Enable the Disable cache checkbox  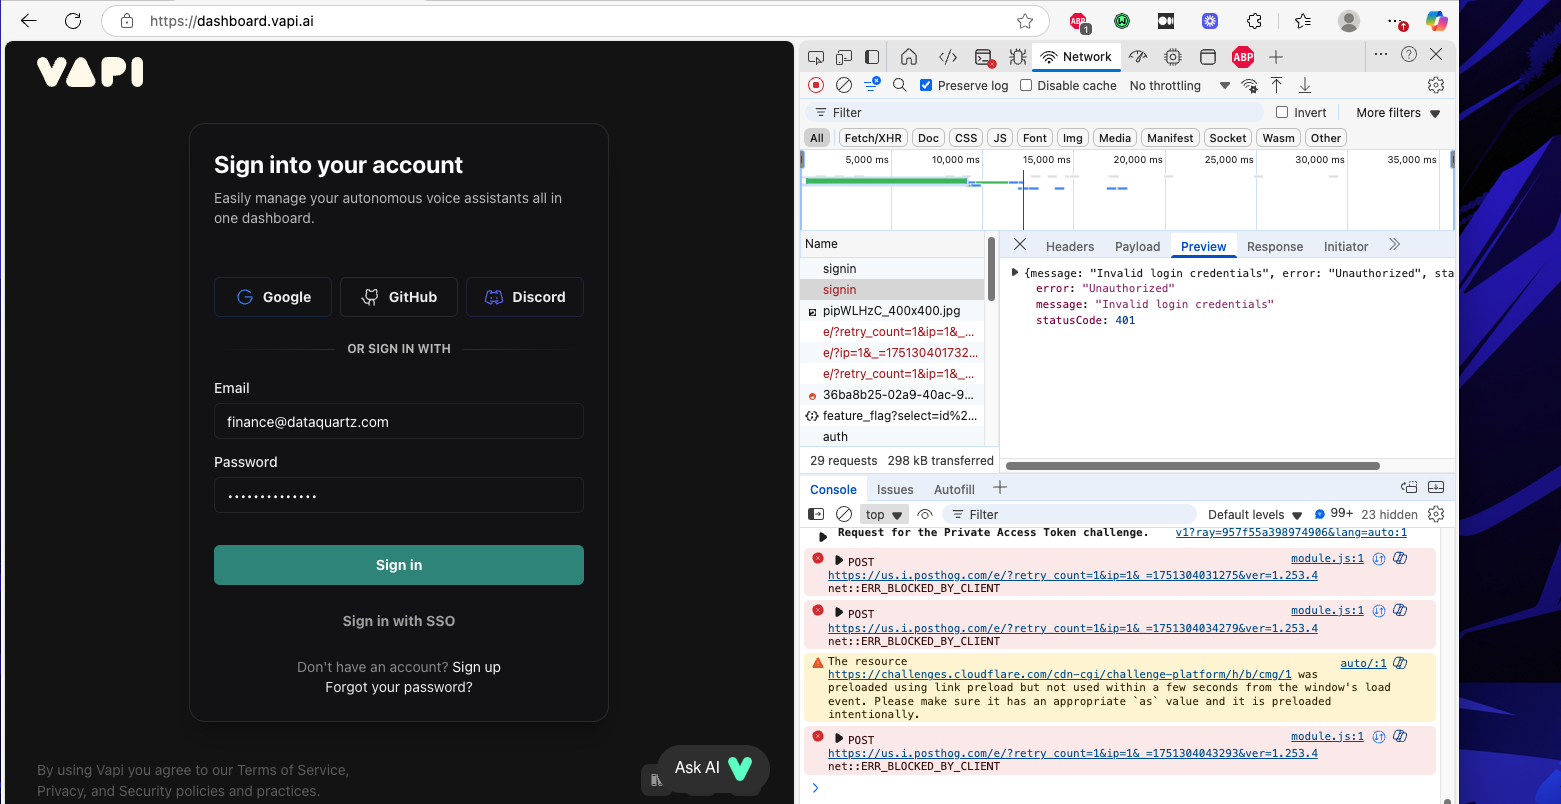(x=1026, y=85)
